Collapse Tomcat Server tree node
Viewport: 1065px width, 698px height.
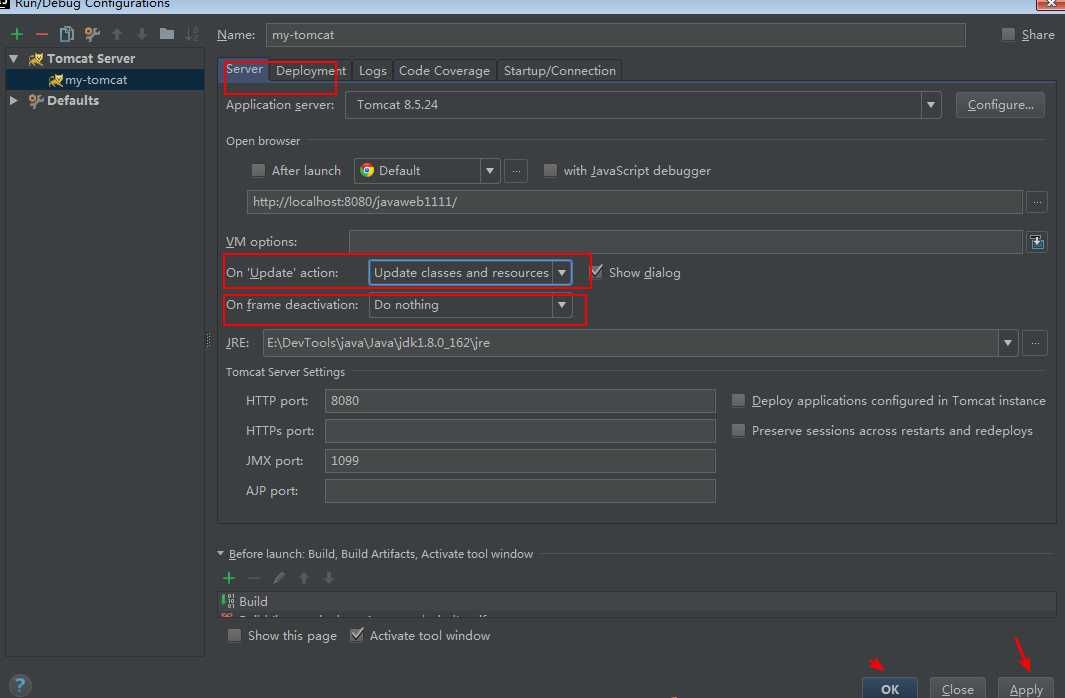(x=14, y=59)
